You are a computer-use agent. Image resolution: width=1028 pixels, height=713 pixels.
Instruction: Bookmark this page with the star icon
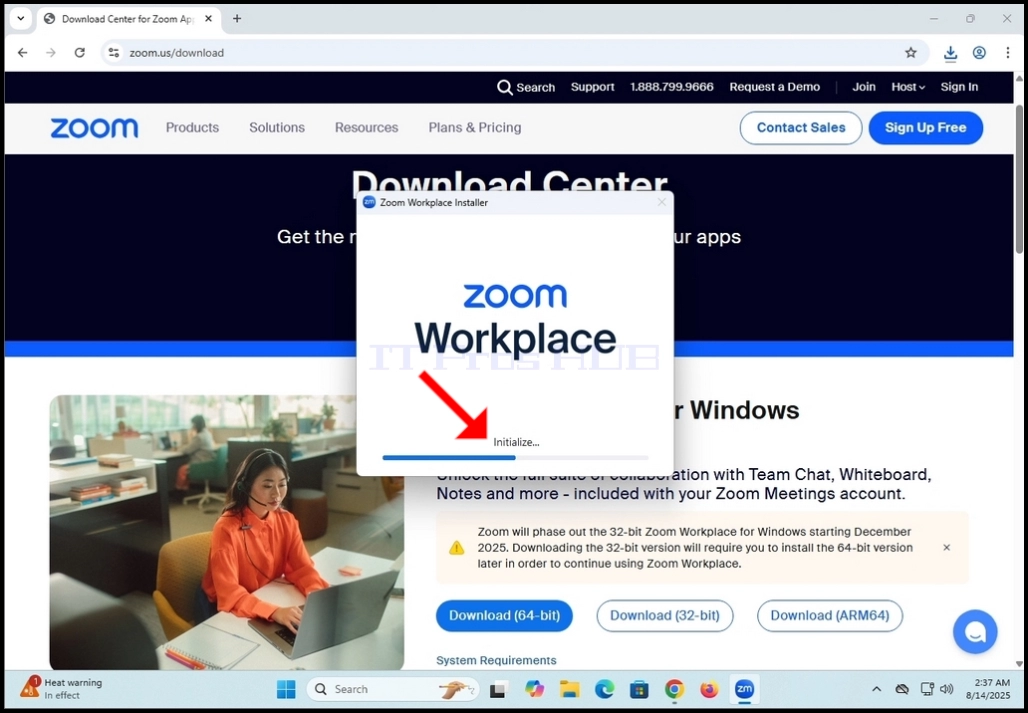click(x=911, y=52)
